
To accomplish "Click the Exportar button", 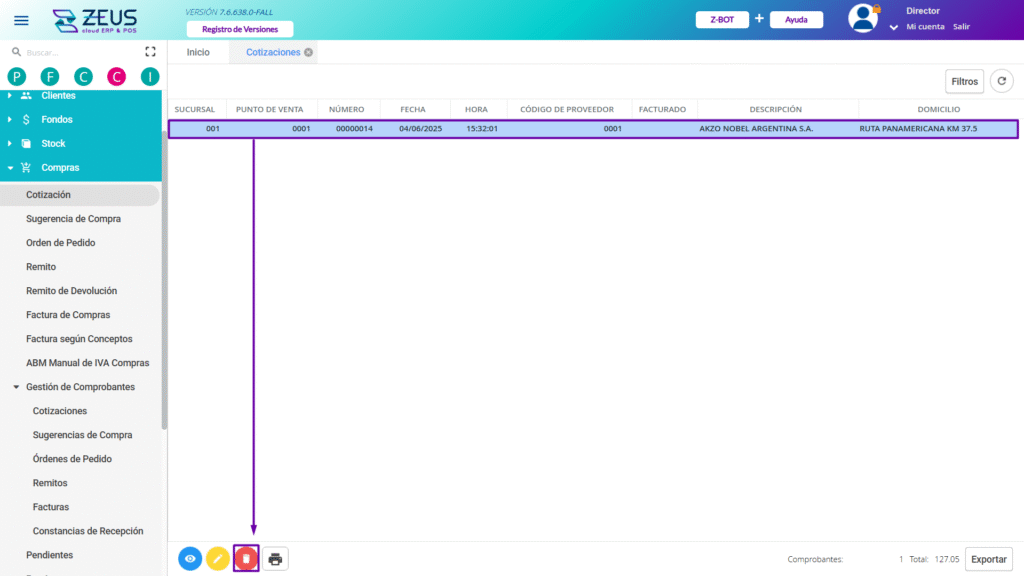I will [x=989, y=559].
